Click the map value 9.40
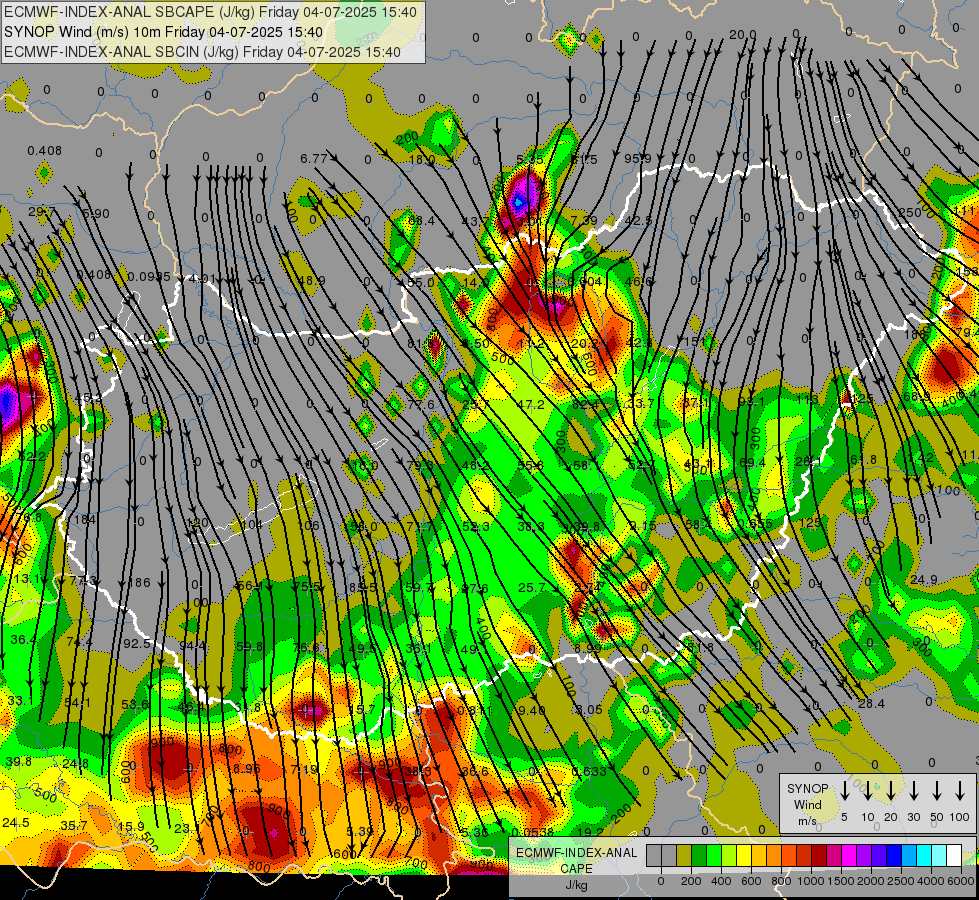This screenshot has height=900, width=979. [532, 710]
